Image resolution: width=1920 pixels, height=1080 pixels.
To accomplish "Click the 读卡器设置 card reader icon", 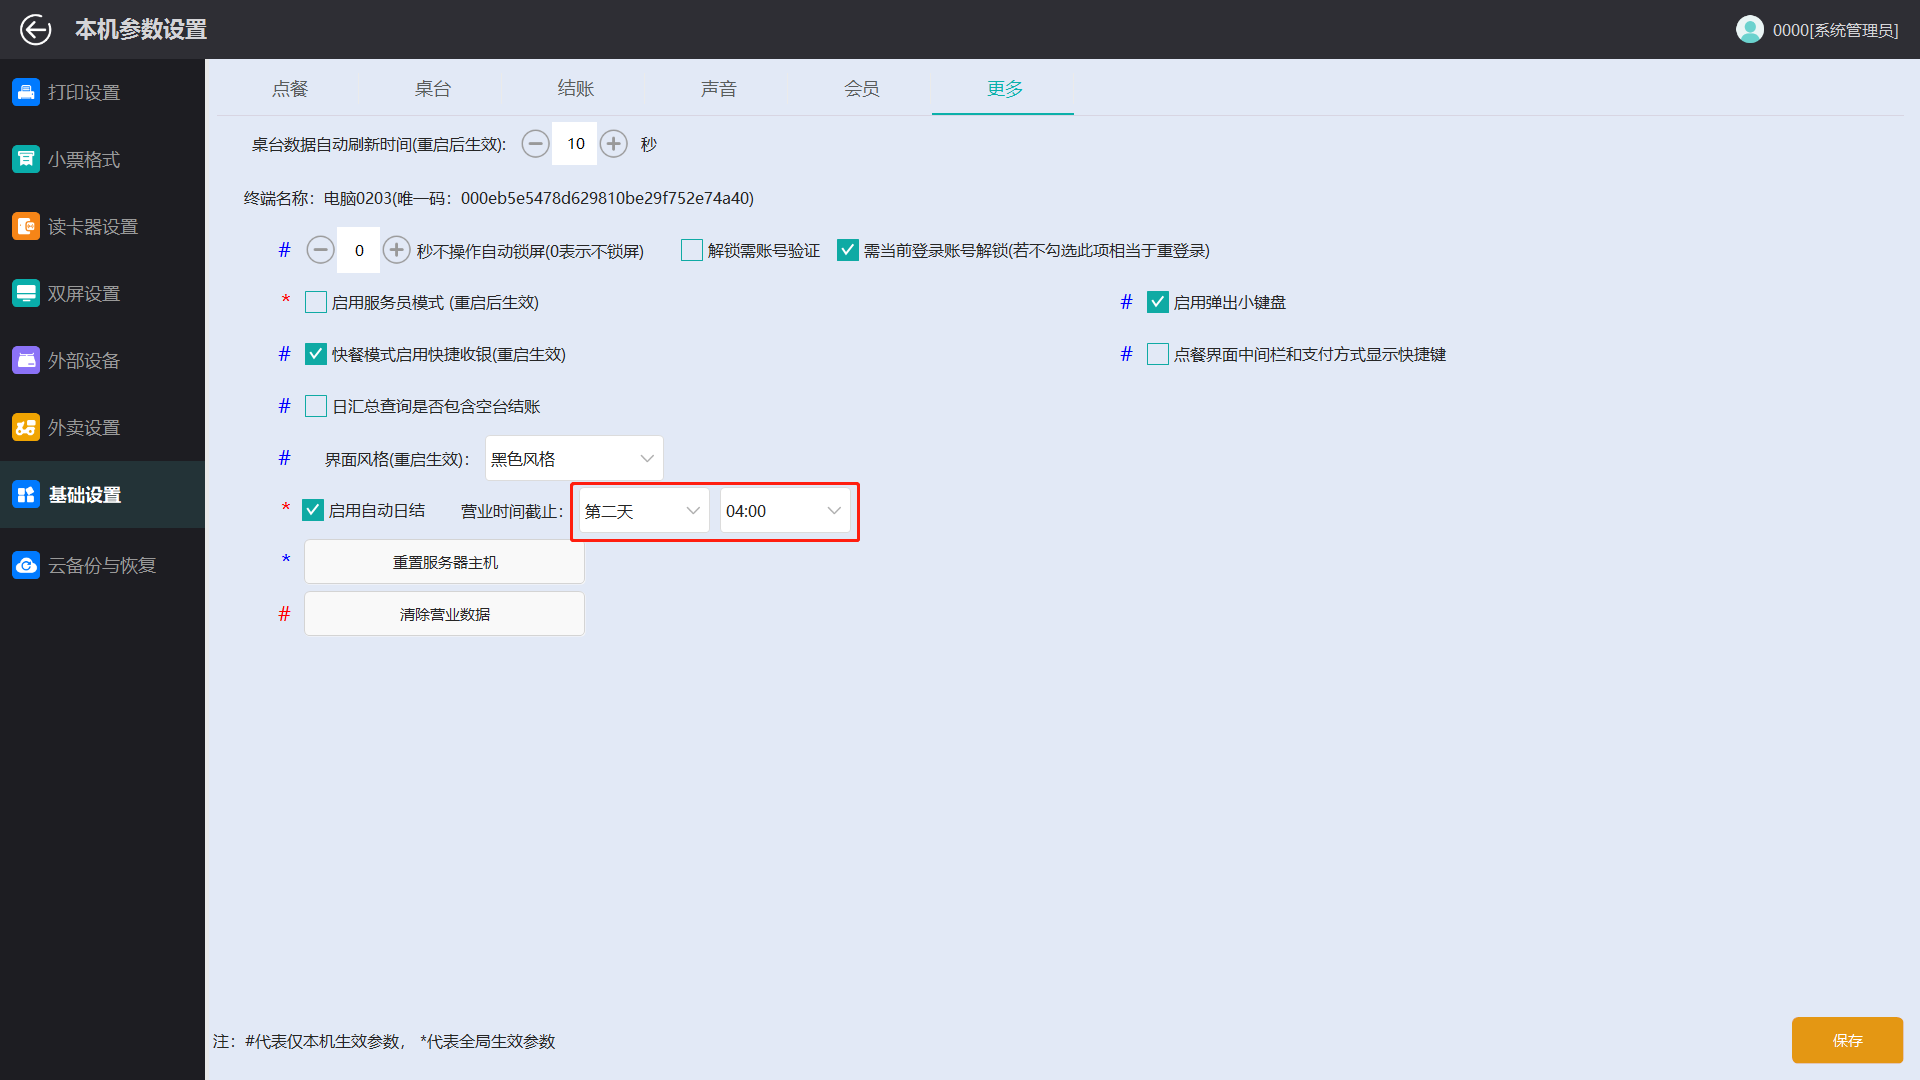I will coord(26,226).
